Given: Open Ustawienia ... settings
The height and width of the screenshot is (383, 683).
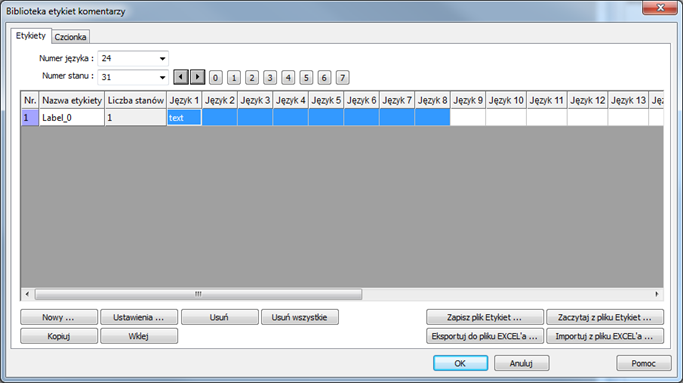Looking at the screenshot, I should pyautogui.click(x=139, y=317).
